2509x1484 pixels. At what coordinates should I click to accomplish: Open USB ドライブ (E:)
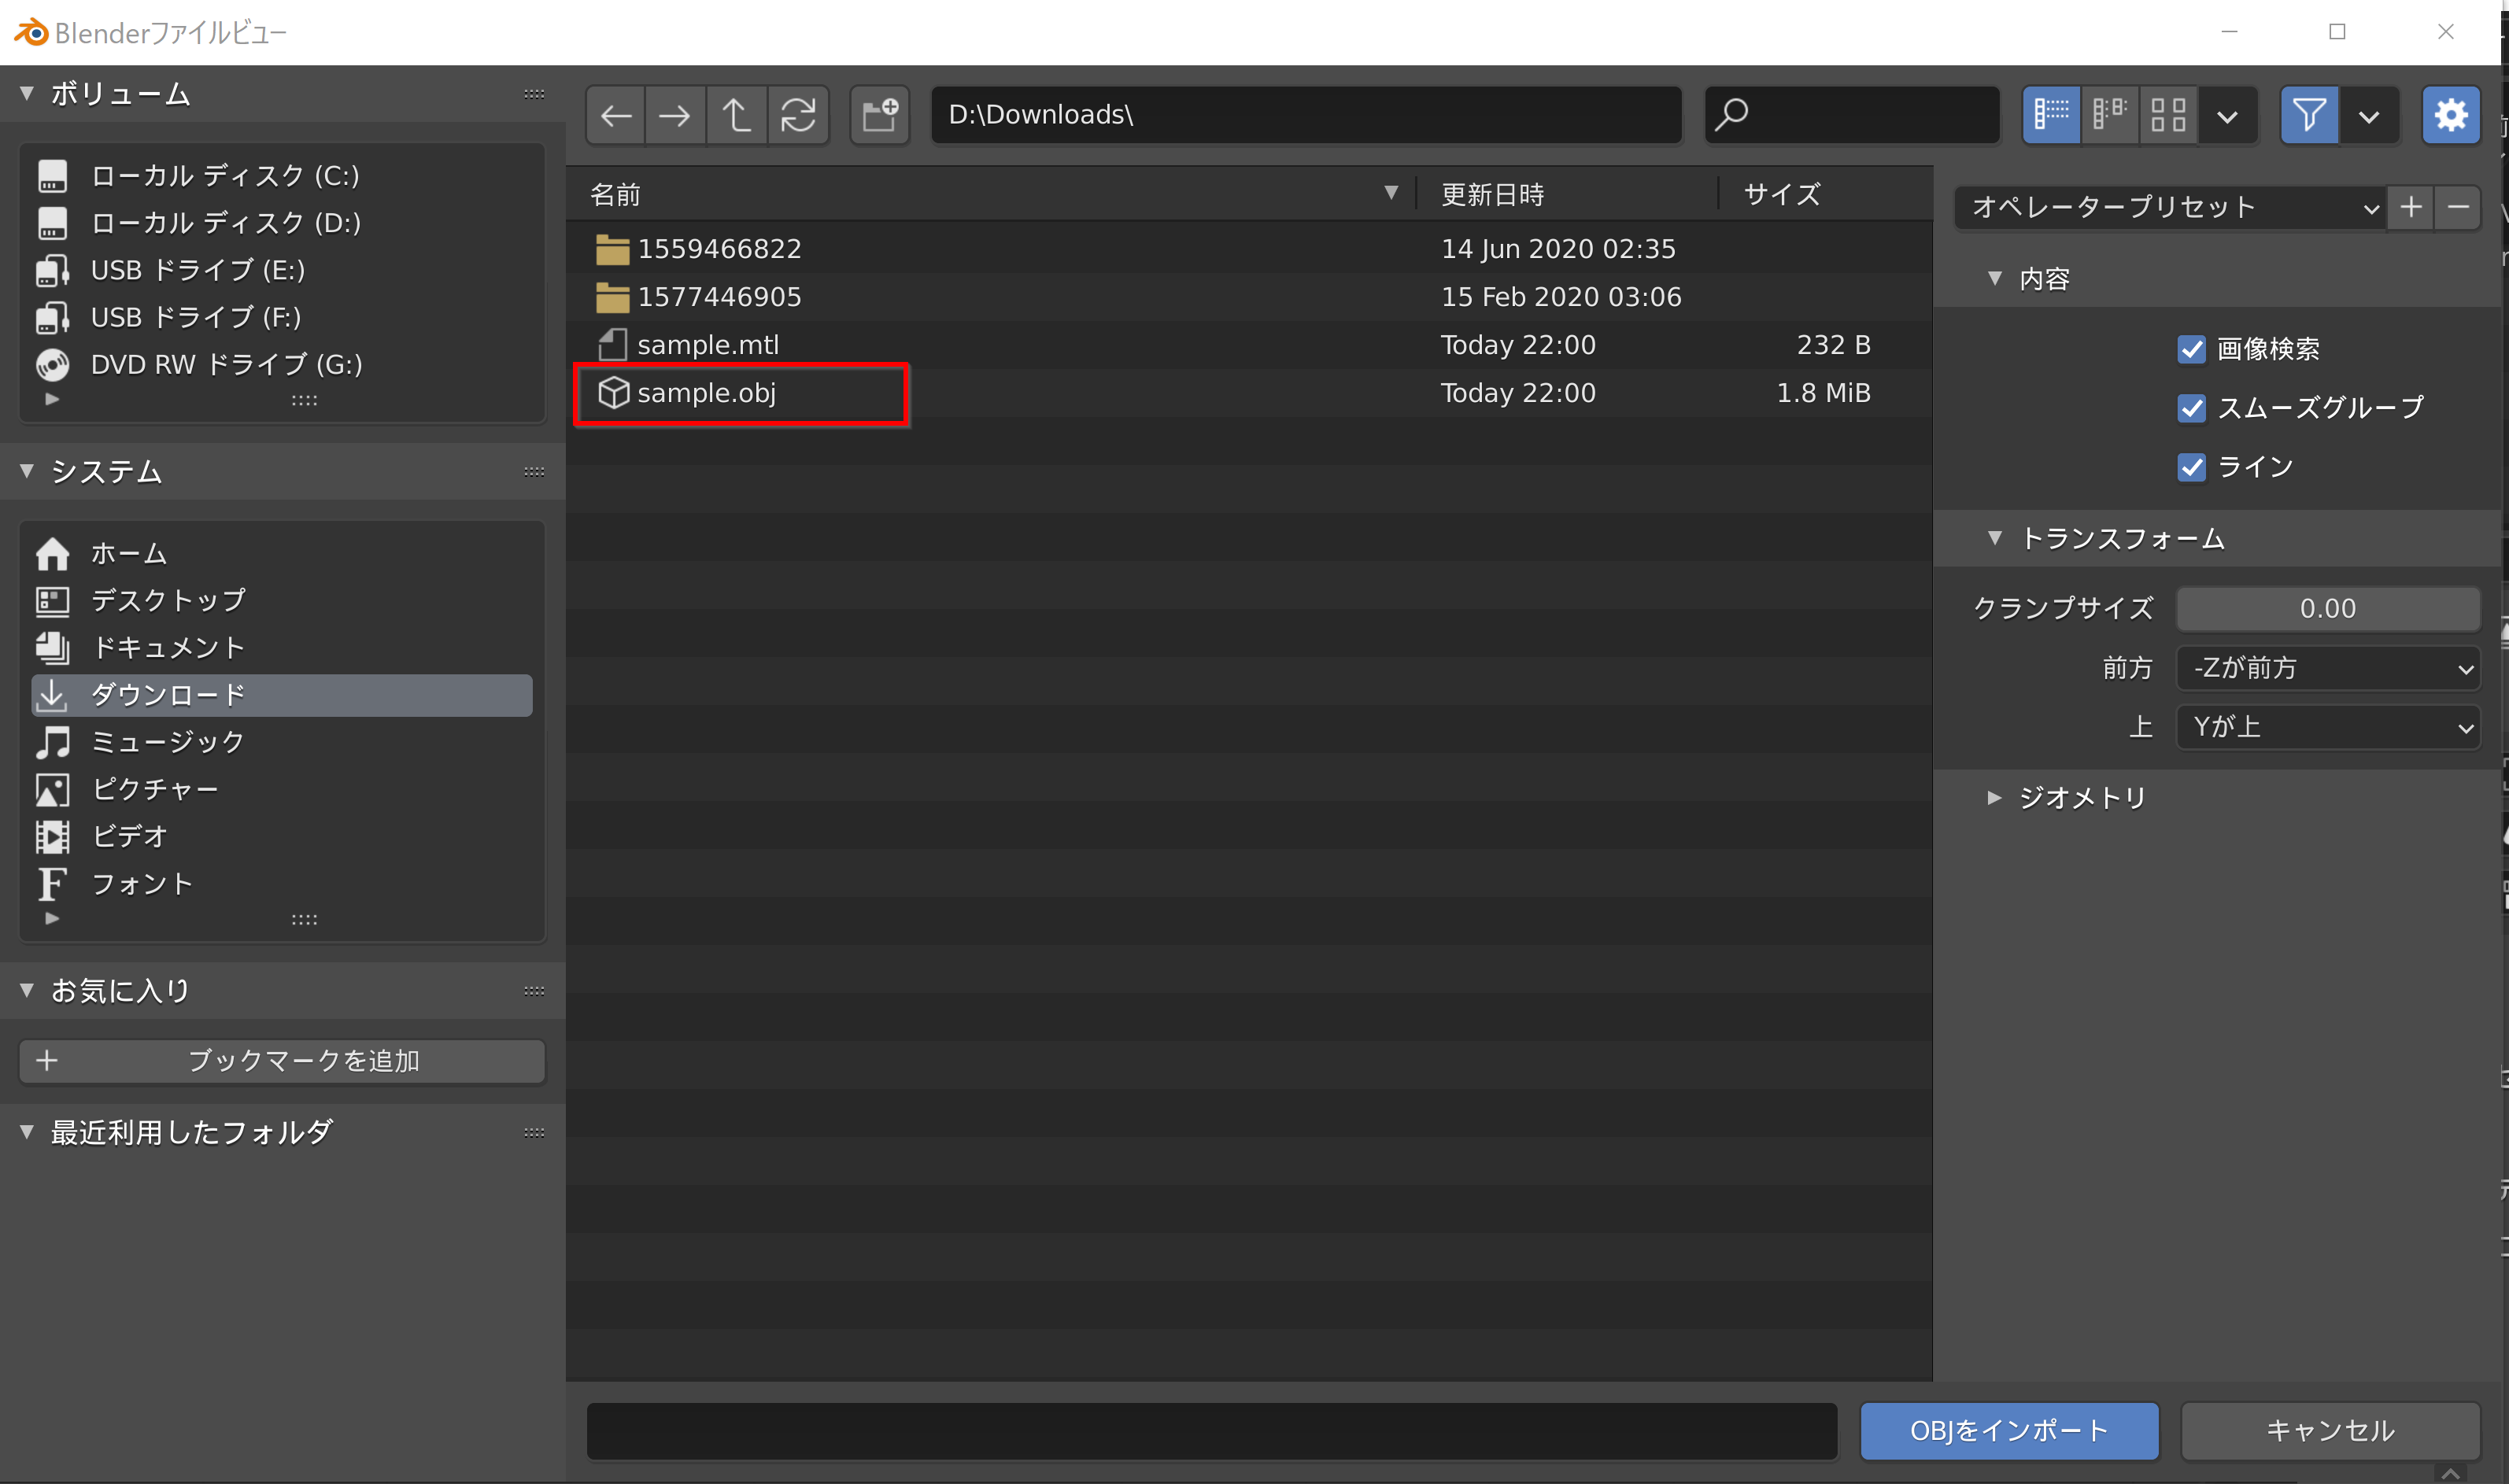tap(282, 270)
